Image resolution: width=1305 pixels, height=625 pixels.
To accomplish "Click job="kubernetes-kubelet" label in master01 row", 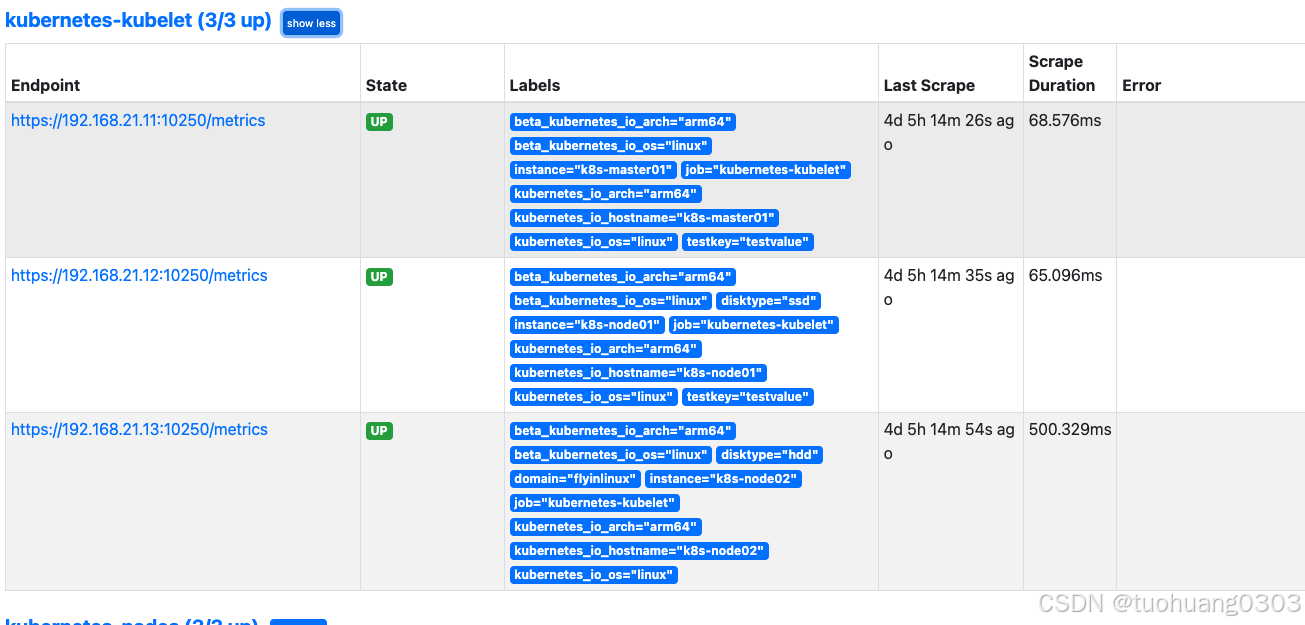I will coord(766,170).
